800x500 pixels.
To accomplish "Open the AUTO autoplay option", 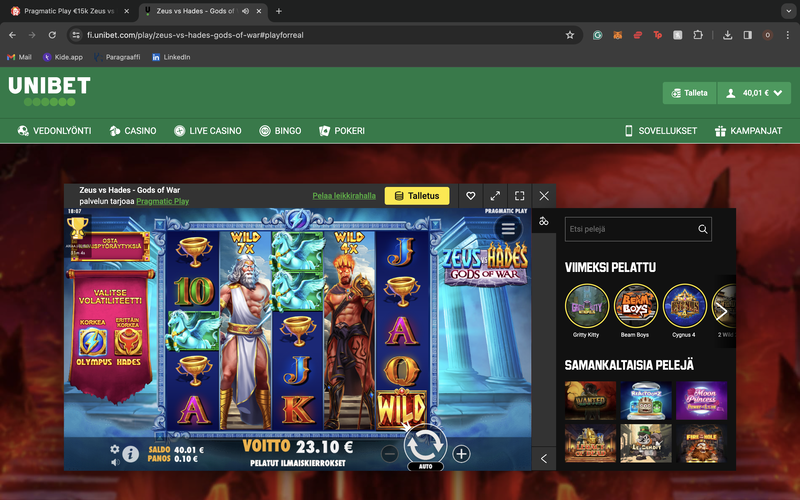I will [426, 466].
